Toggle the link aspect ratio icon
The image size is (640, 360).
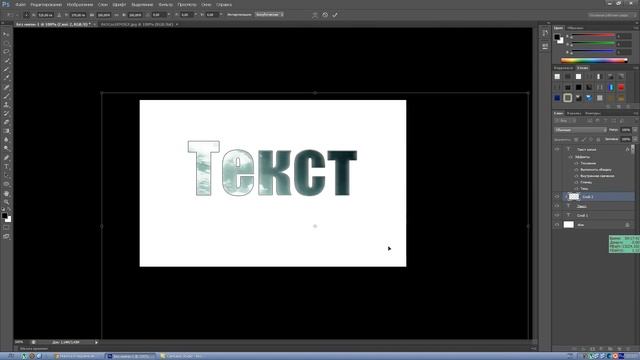116,15
